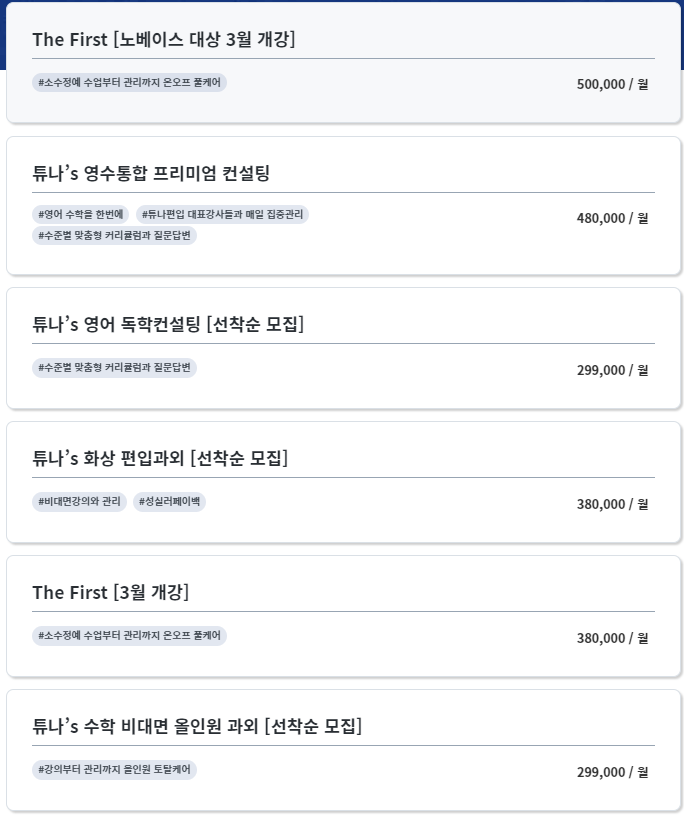
Task: Open 튜나's 화상 편입과외 [선착순 모집] title
Action: point(160,458)
